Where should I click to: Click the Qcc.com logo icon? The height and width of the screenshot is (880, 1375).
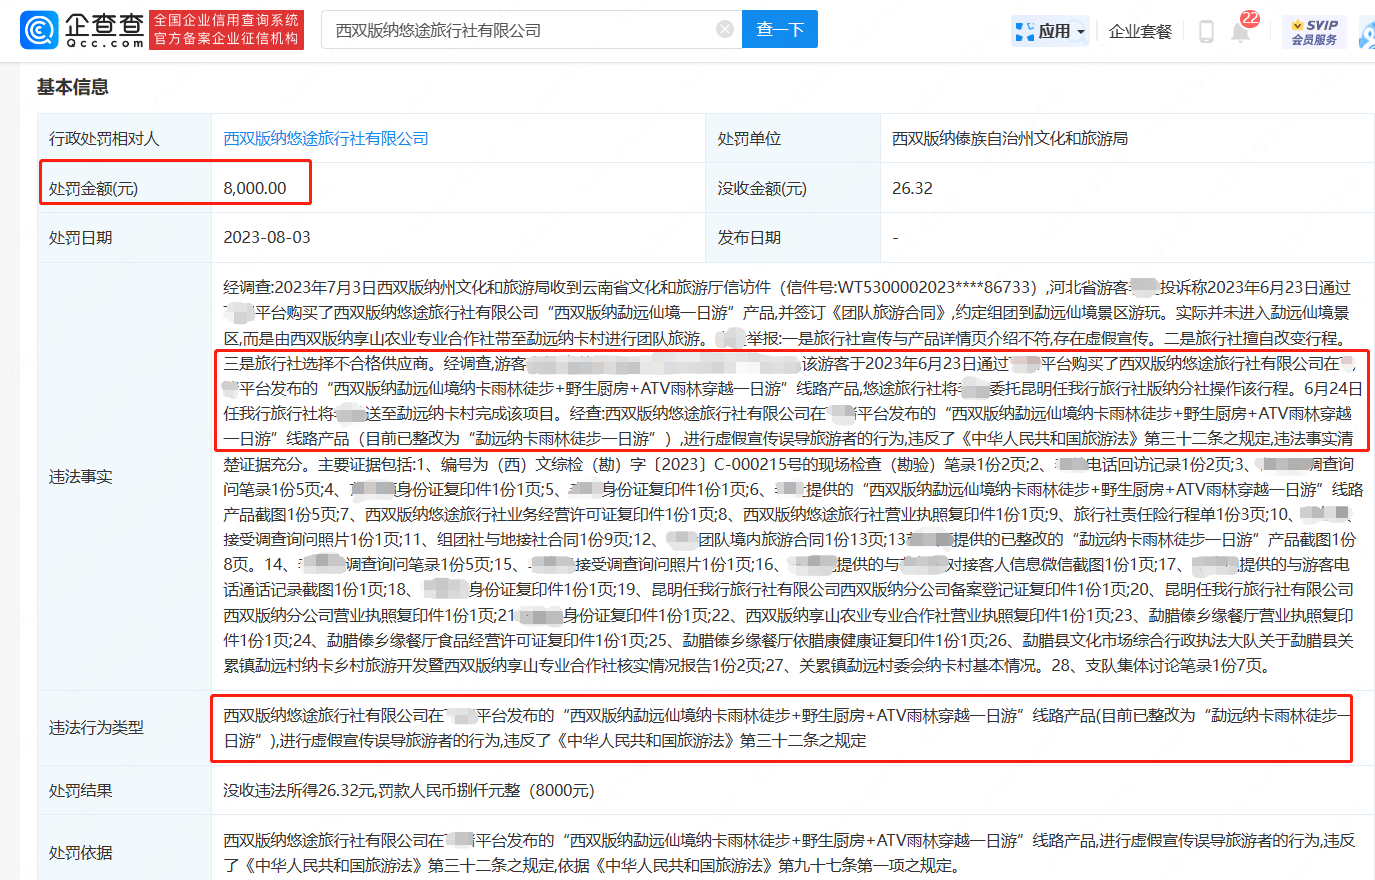(x=39, y=30)
